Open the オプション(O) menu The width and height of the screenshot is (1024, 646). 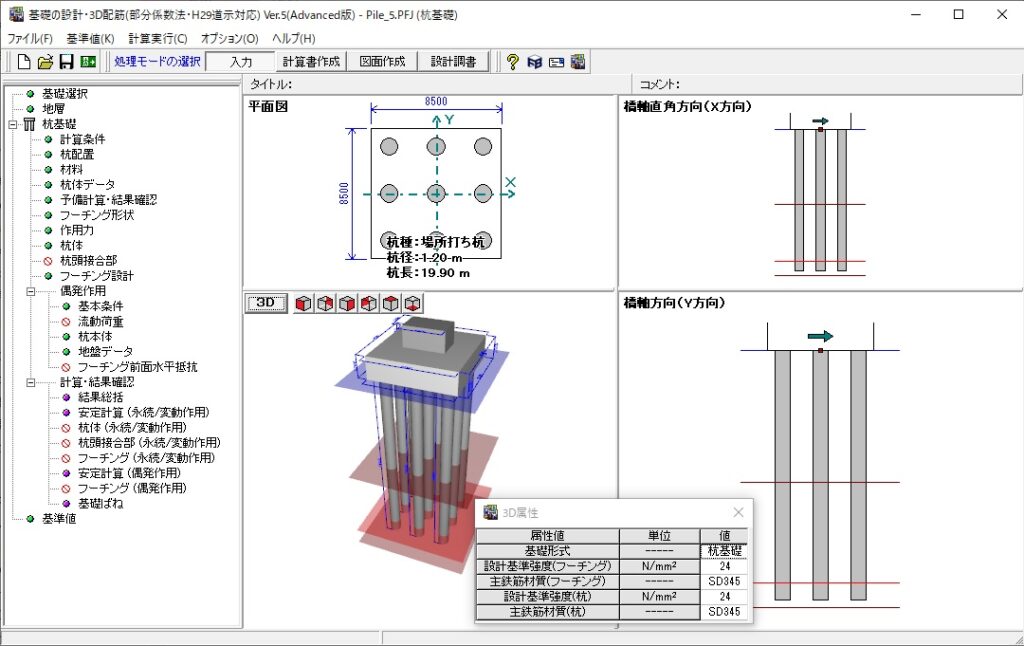click(229, 38)
